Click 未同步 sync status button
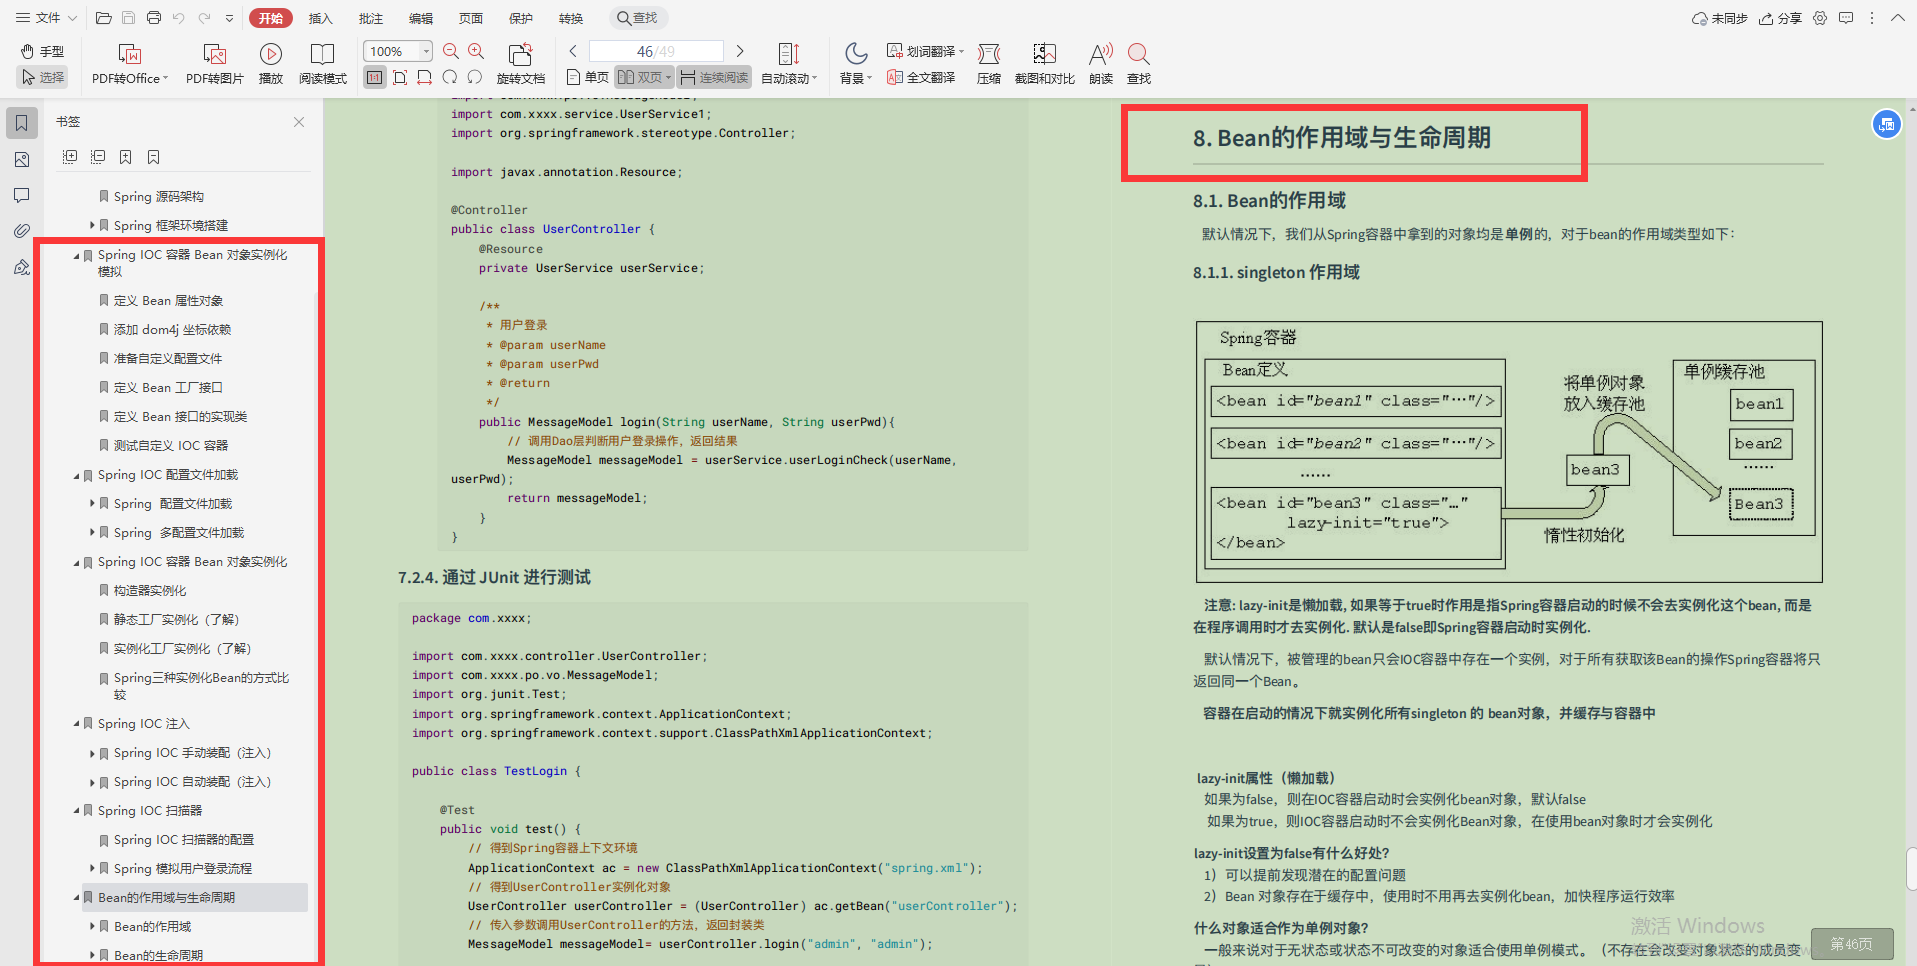This screenshot has height=966, width=1917. click(1719, 18)
